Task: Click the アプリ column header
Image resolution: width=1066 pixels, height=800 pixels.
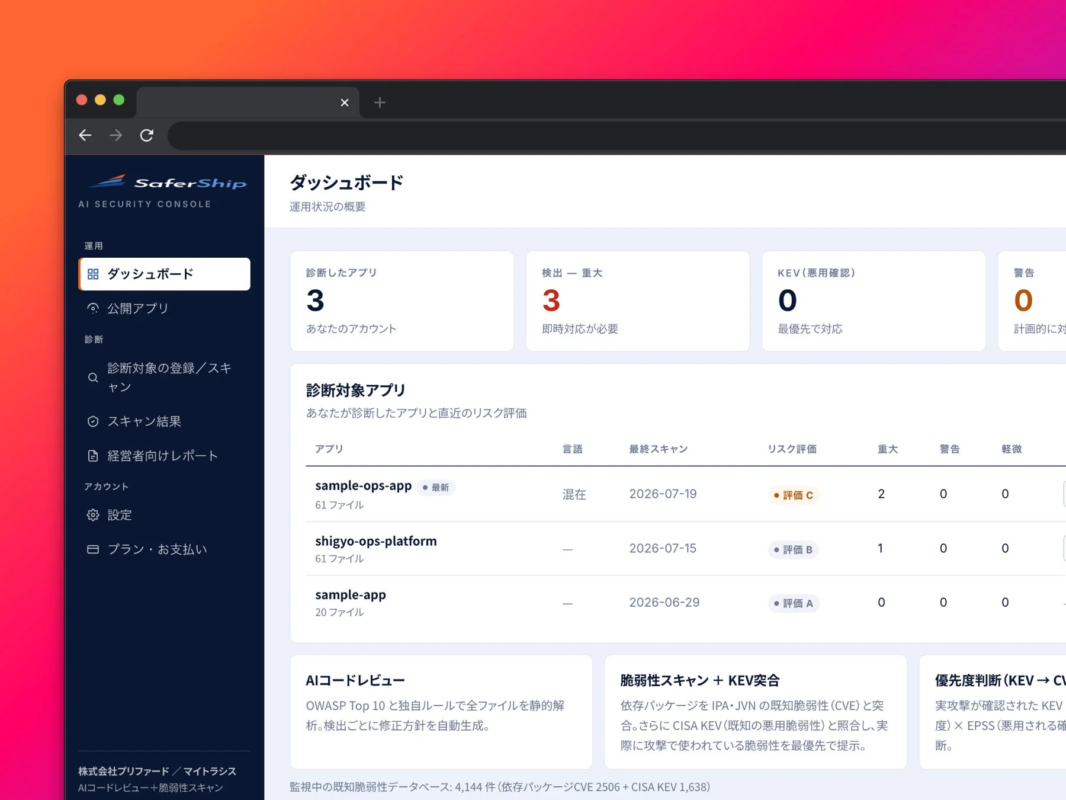Action: pyautogui.click(x=329, y=449)
